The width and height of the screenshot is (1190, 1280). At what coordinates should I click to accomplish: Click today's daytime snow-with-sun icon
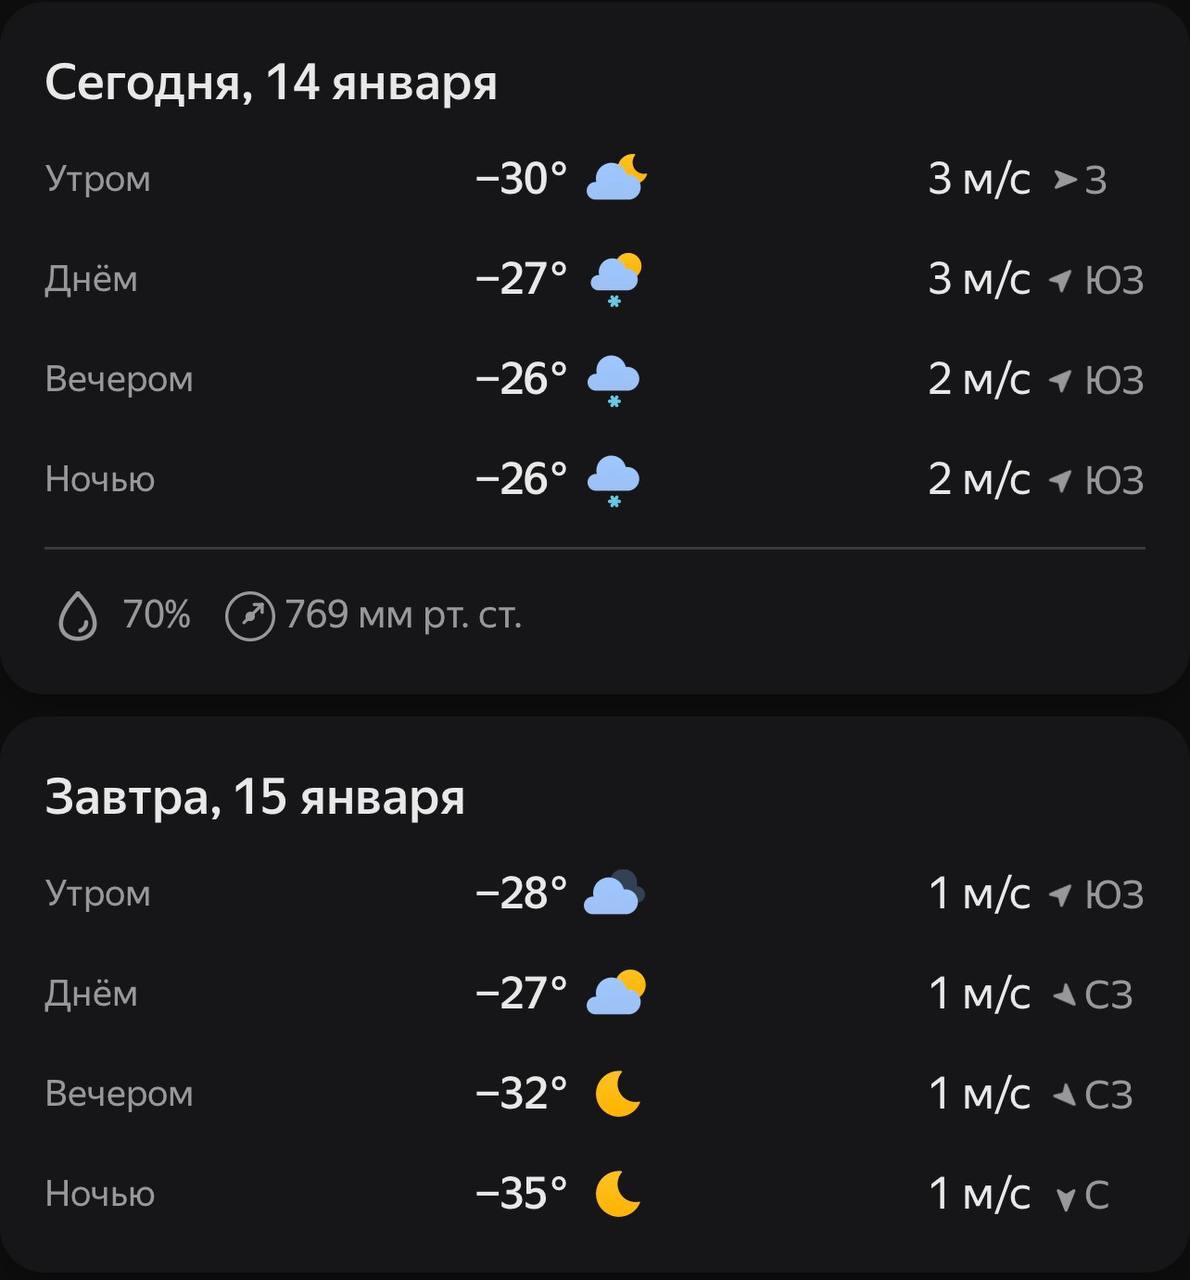pyautogui.click(x=616, y=280)
